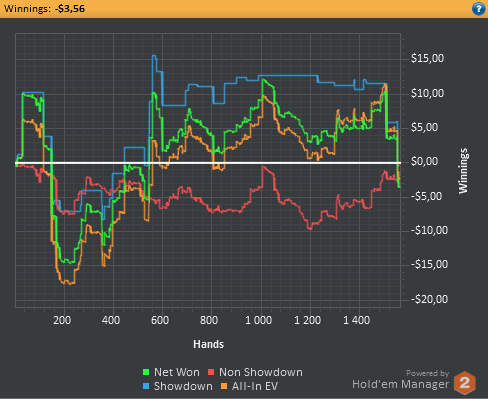Toggle the red Non Showdown legend swatch
The image size is (488, 399).
[x=211, y=372]
